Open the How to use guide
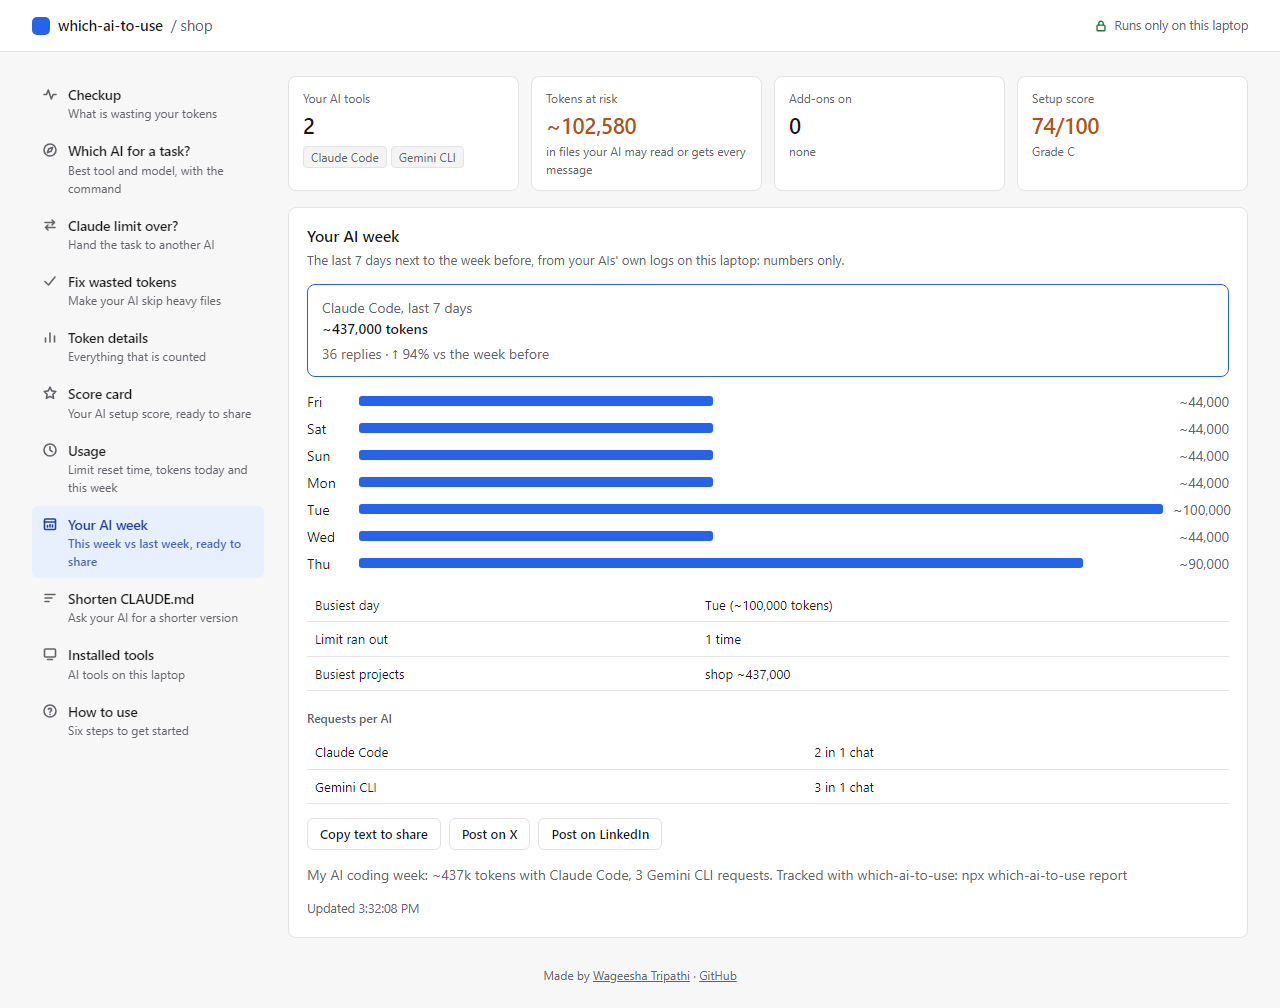The width and height of the screenshot is (1280, 1008). (x=148, y=721)
